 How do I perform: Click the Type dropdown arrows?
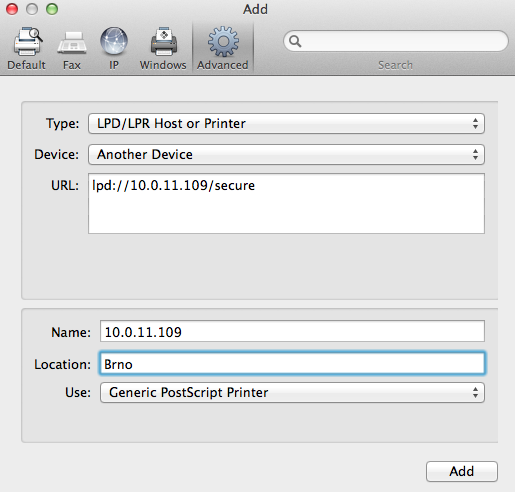pyautogui.click(x=475, y=124)
